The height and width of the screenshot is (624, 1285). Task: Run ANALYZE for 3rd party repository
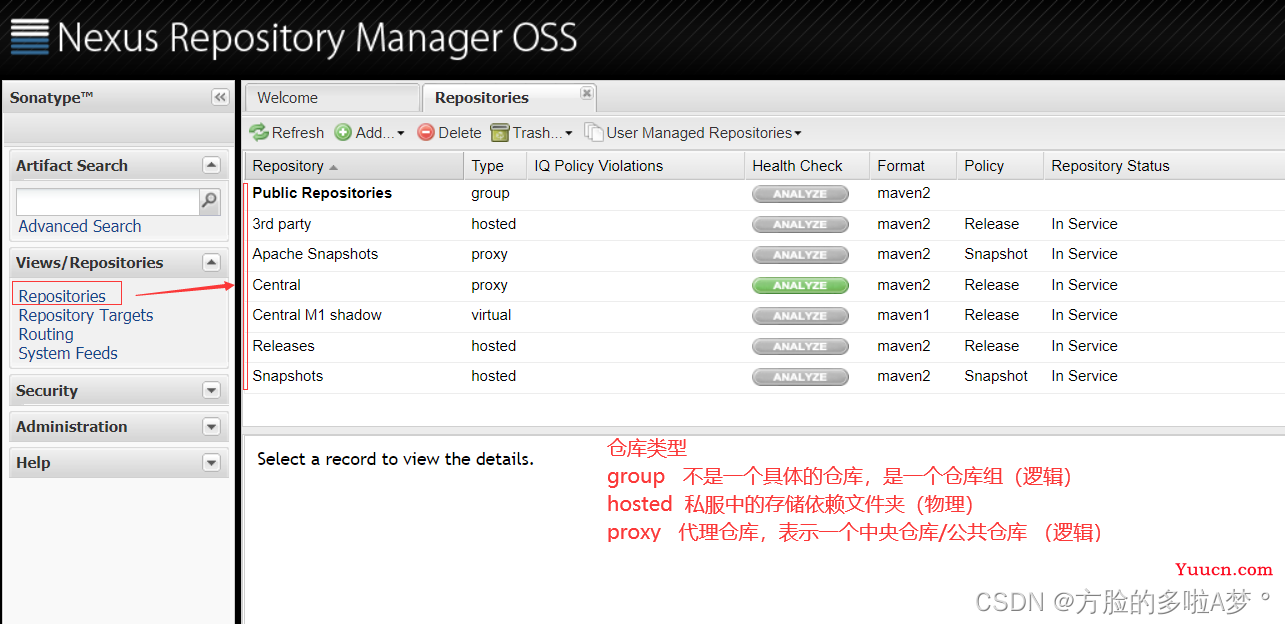coord(800,224)
